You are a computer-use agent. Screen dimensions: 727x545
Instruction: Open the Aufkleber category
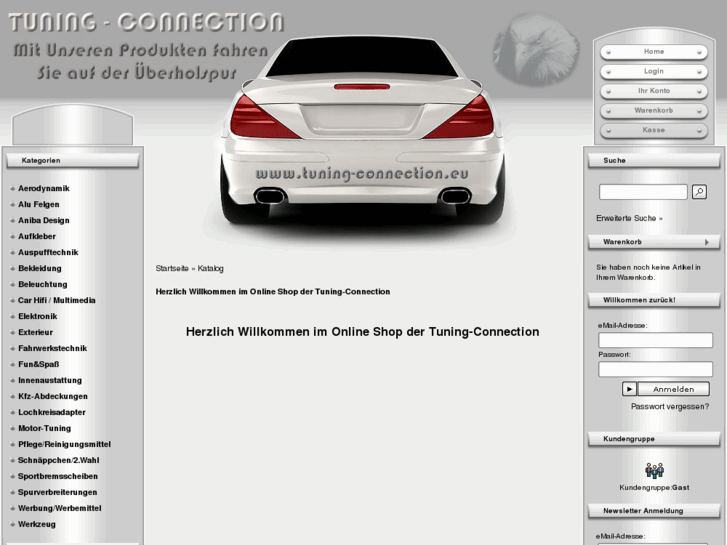pos(37,237)
